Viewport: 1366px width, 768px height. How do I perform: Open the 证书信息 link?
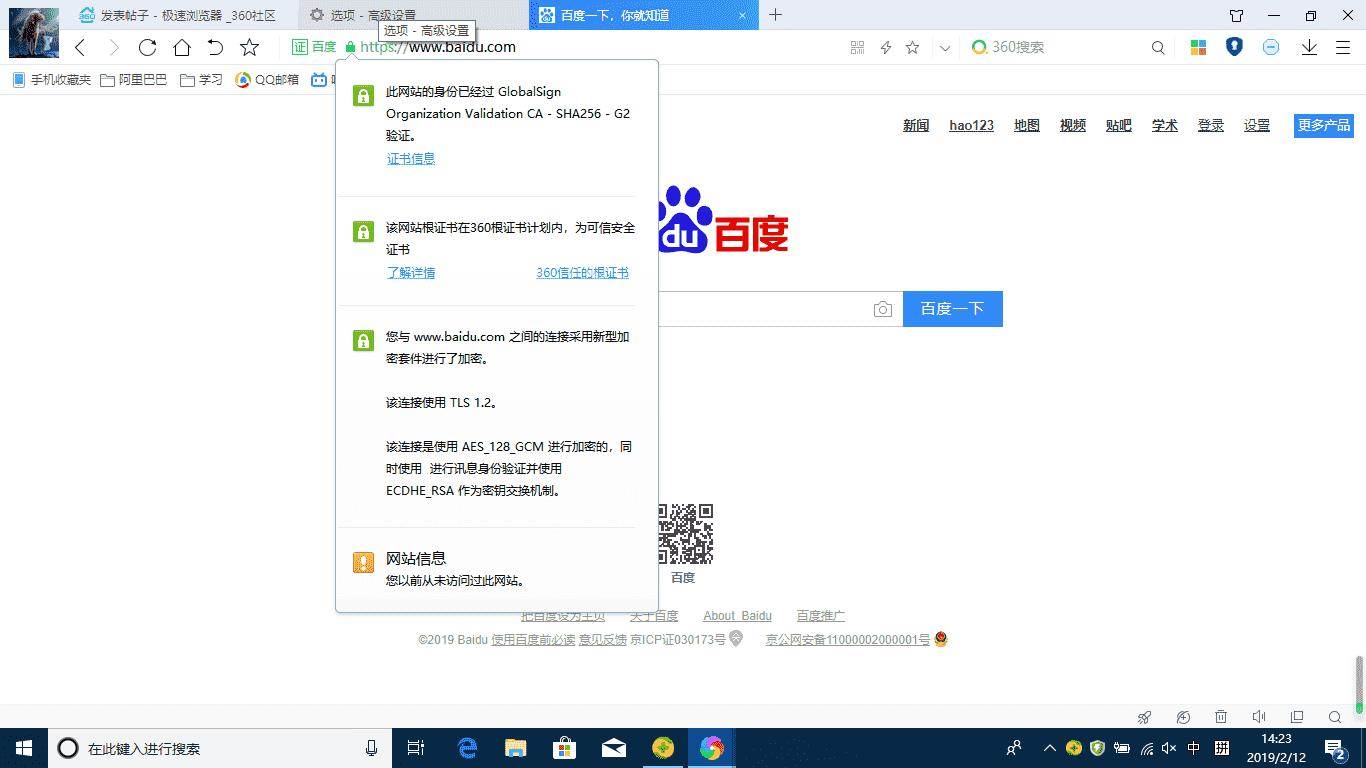pos(411,158)
